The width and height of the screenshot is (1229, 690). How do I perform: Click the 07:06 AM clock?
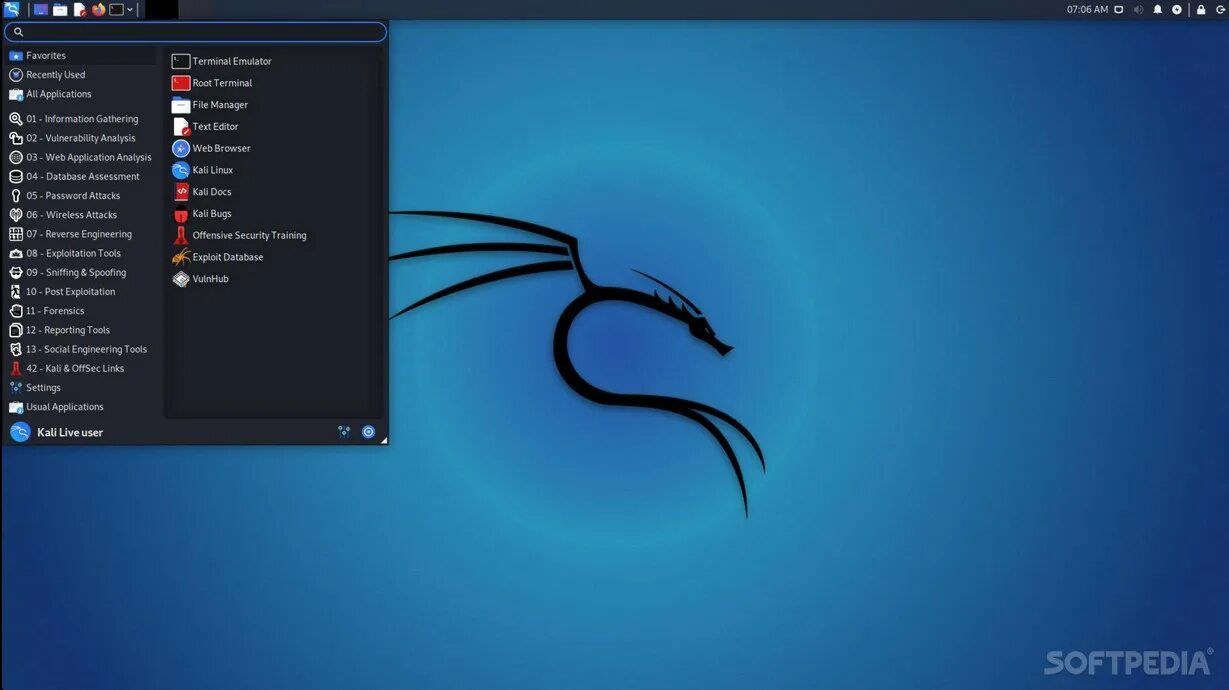point(1087,9)
